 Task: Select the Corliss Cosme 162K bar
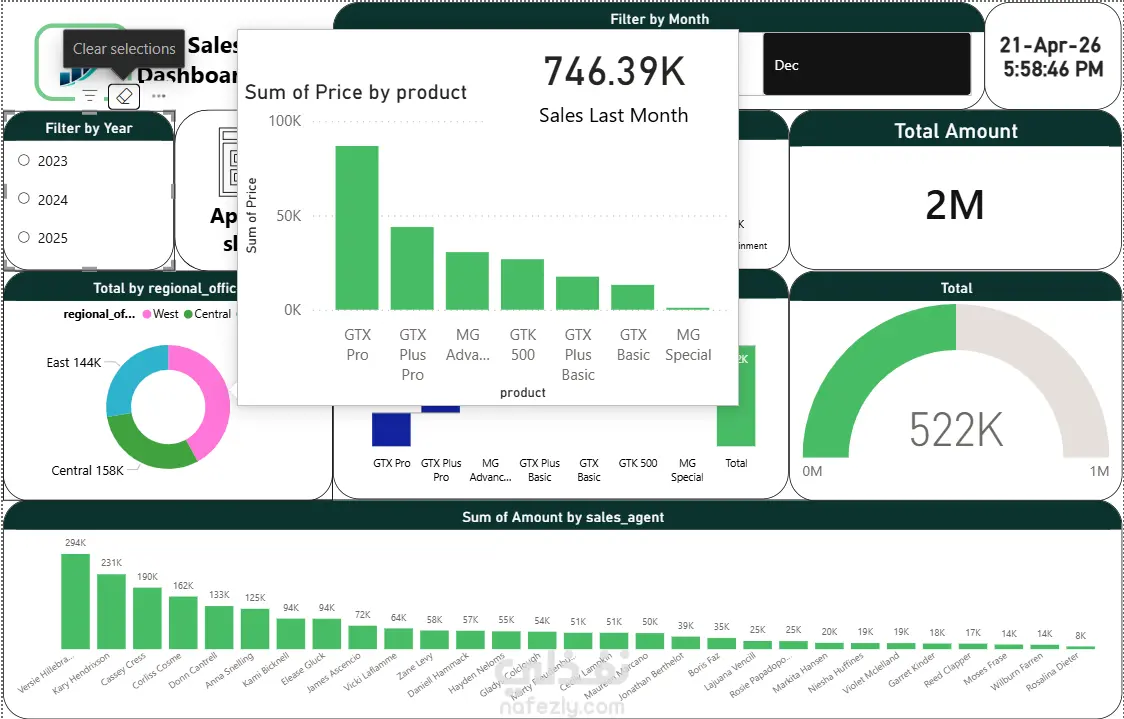pos(183,623)
